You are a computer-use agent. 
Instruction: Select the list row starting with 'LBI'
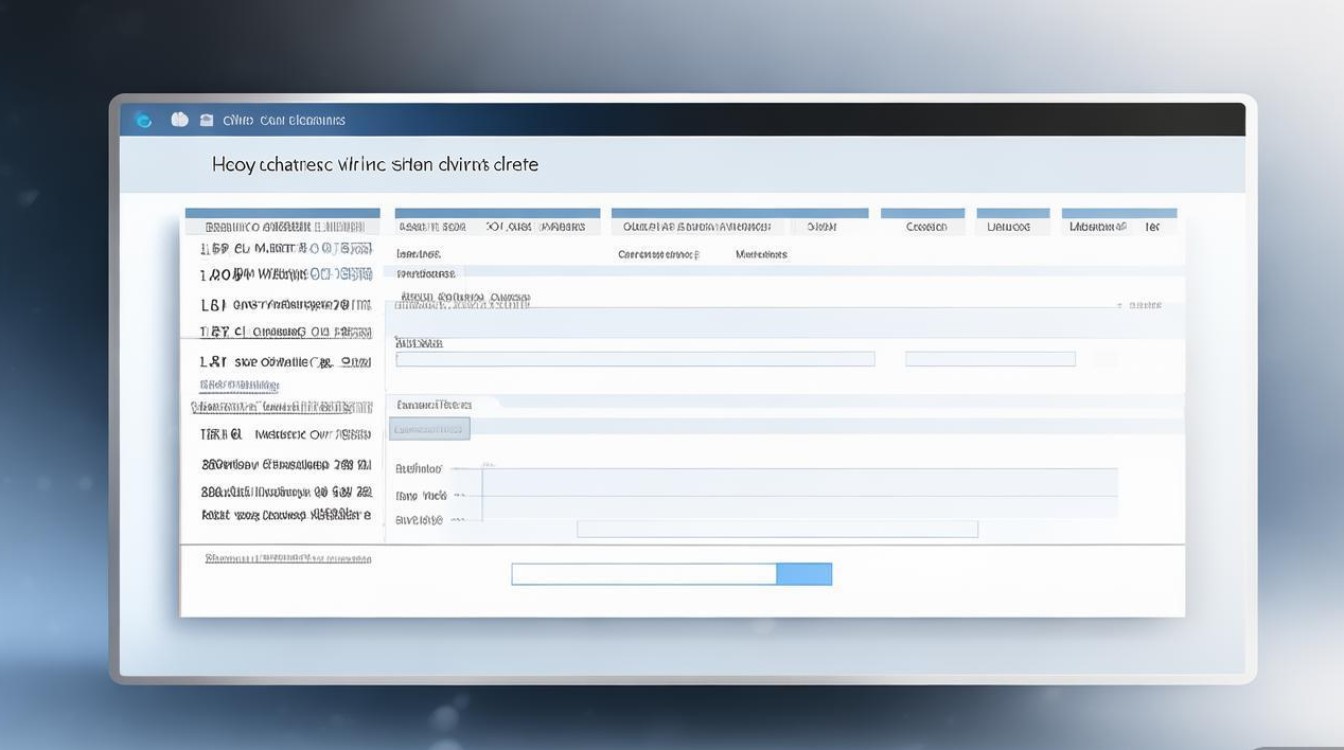click(x=286, y=304)
